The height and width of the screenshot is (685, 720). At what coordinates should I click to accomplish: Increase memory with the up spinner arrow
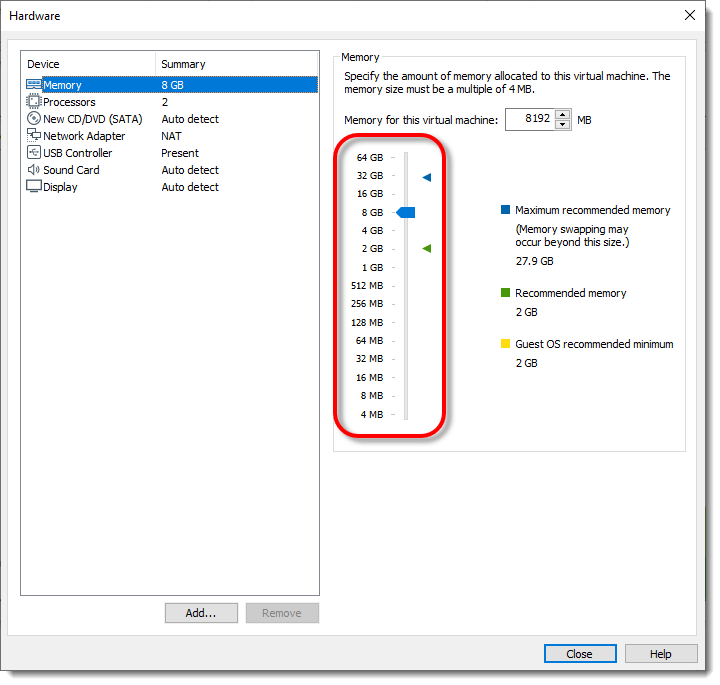coord(562,115)
